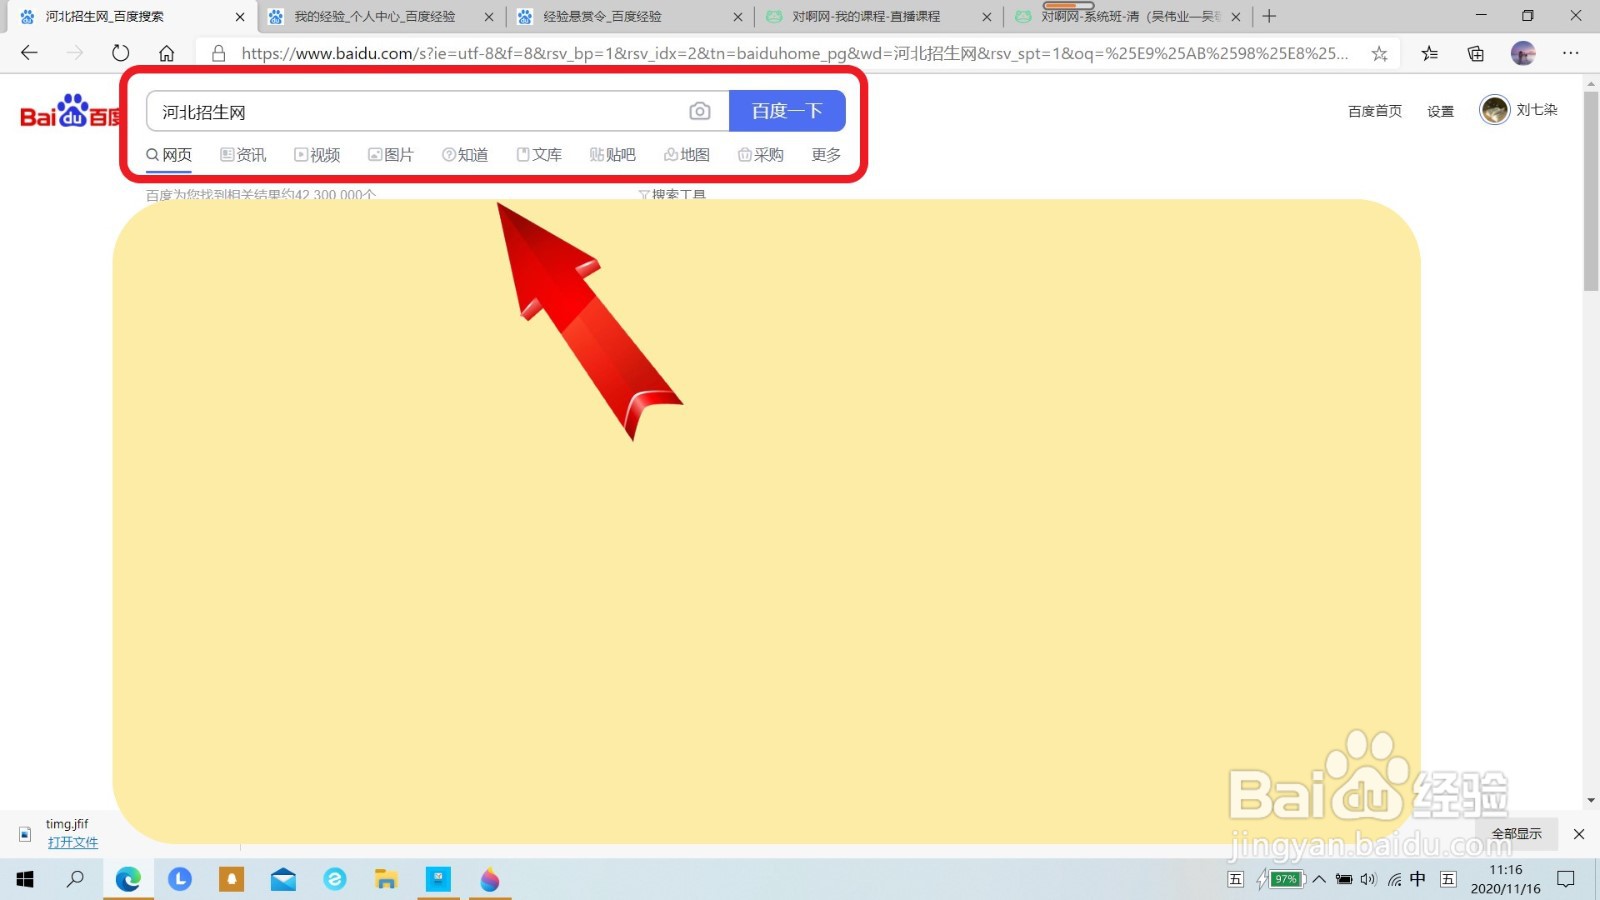Click the volume speaker tray icon
This screenshot has height=900, width=1600.
pos(1369,879)
